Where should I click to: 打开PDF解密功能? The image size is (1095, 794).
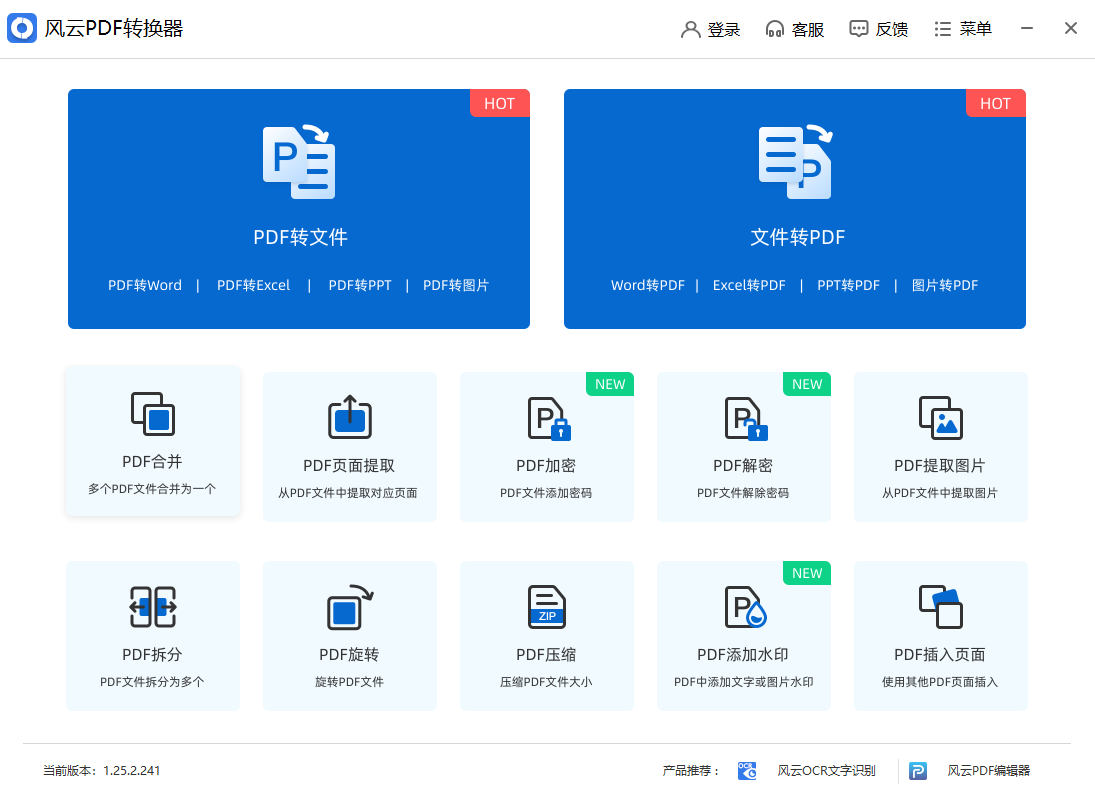tap(743, 445)
